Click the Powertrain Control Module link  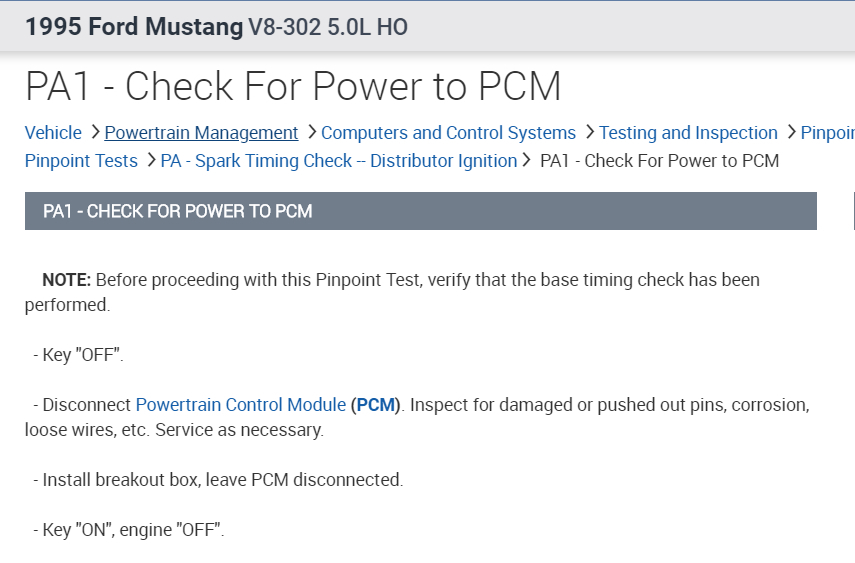pyautogui.click(x=240, y=405)
